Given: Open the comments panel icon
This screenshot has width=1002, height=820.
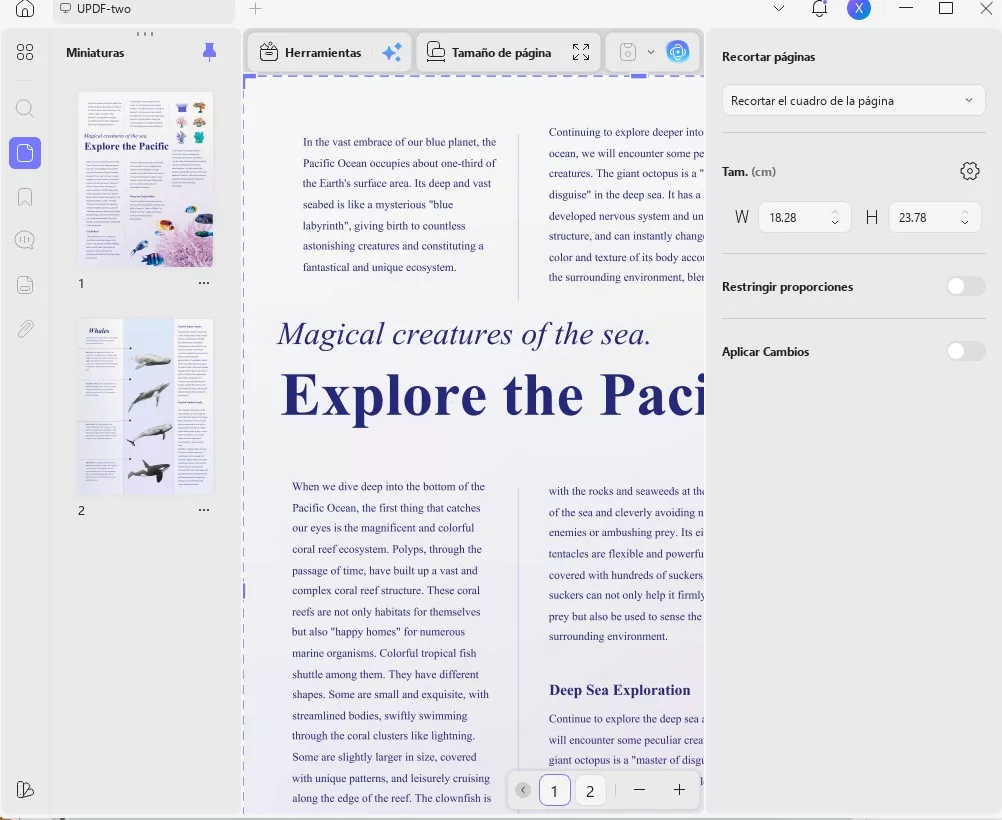Looking at the screenshot, I should click(x=24, y=240).
